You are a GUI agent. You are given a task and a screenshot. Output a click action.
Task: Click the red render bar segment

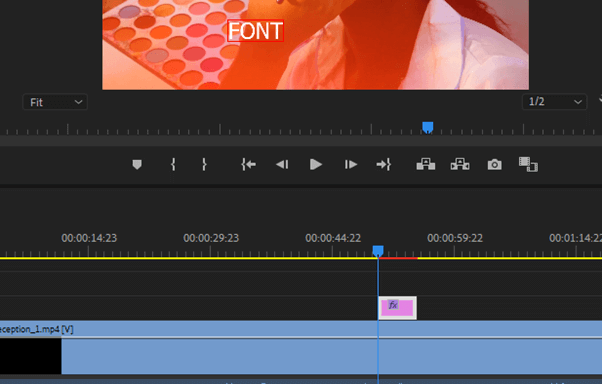pos(398,258)
